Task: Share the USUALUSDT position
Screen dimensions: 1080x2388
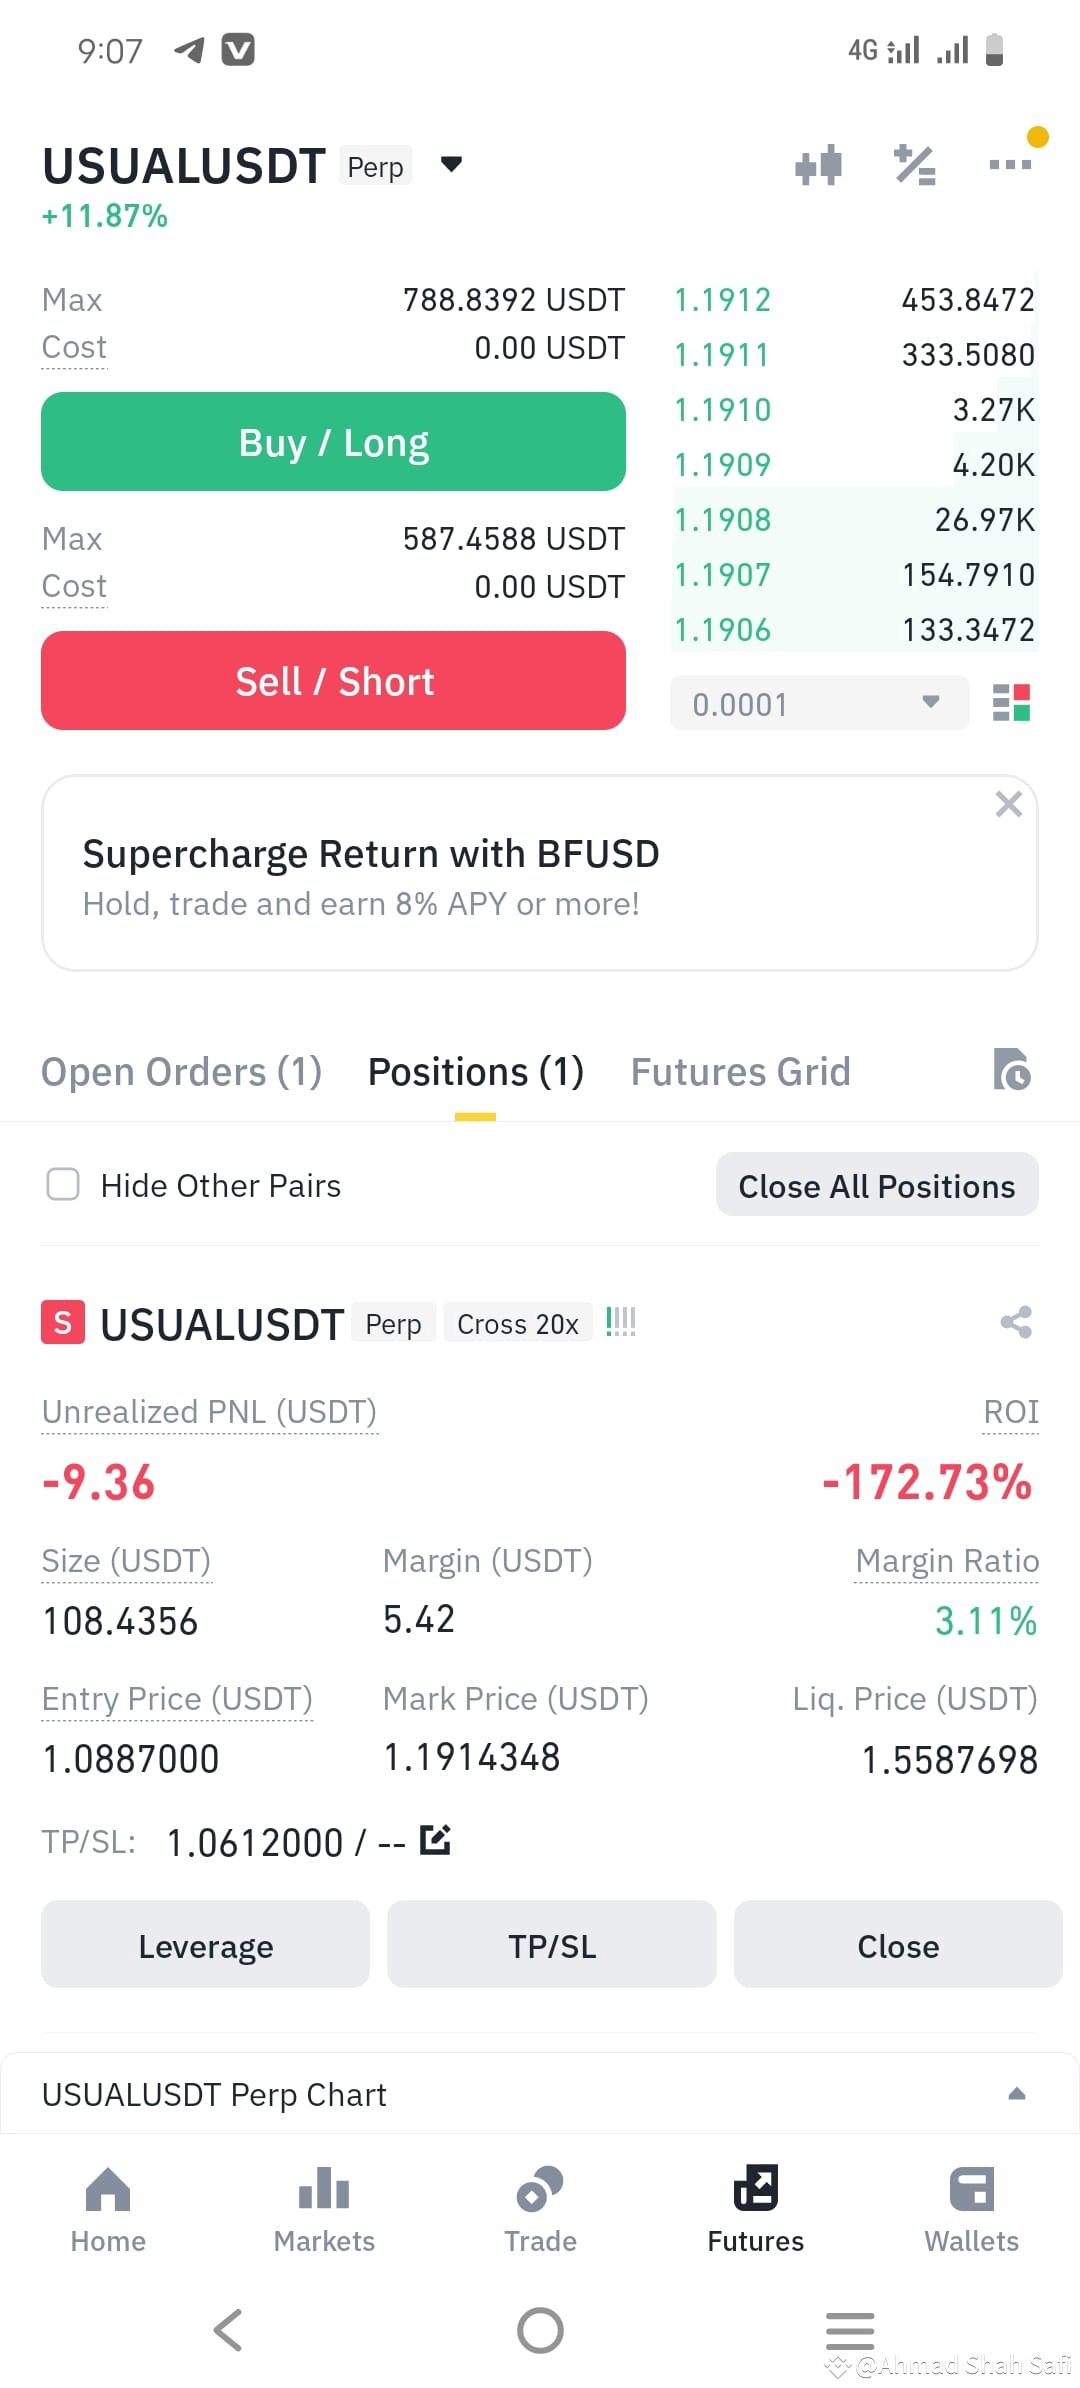Action: click(1016, 1322)
